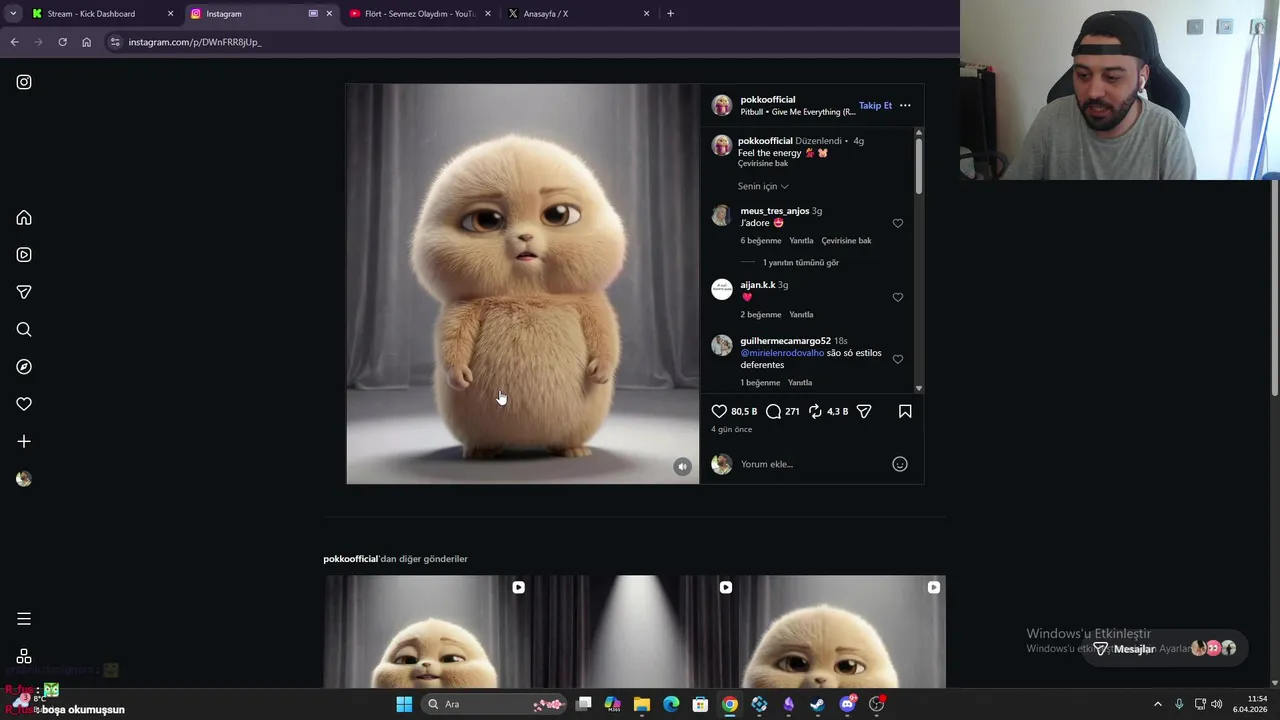
Task: Switch to the Flört YouTube tab
Action: click(x=419, y=14)
